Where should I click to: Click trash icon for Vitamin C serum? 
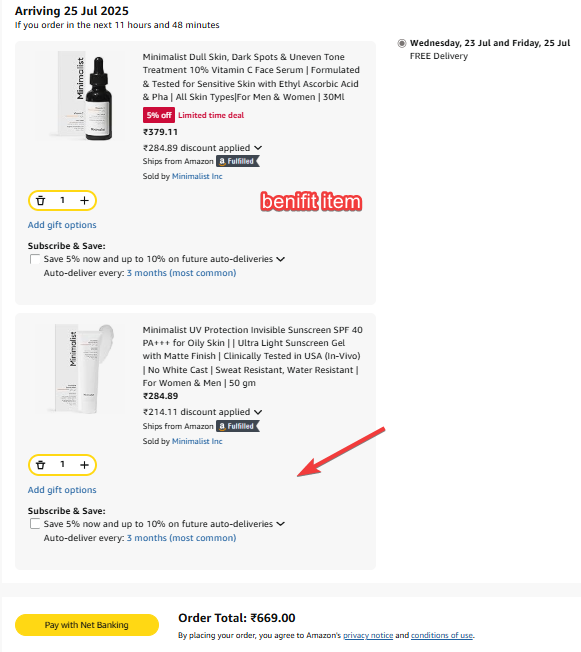(x=40, y=200)
